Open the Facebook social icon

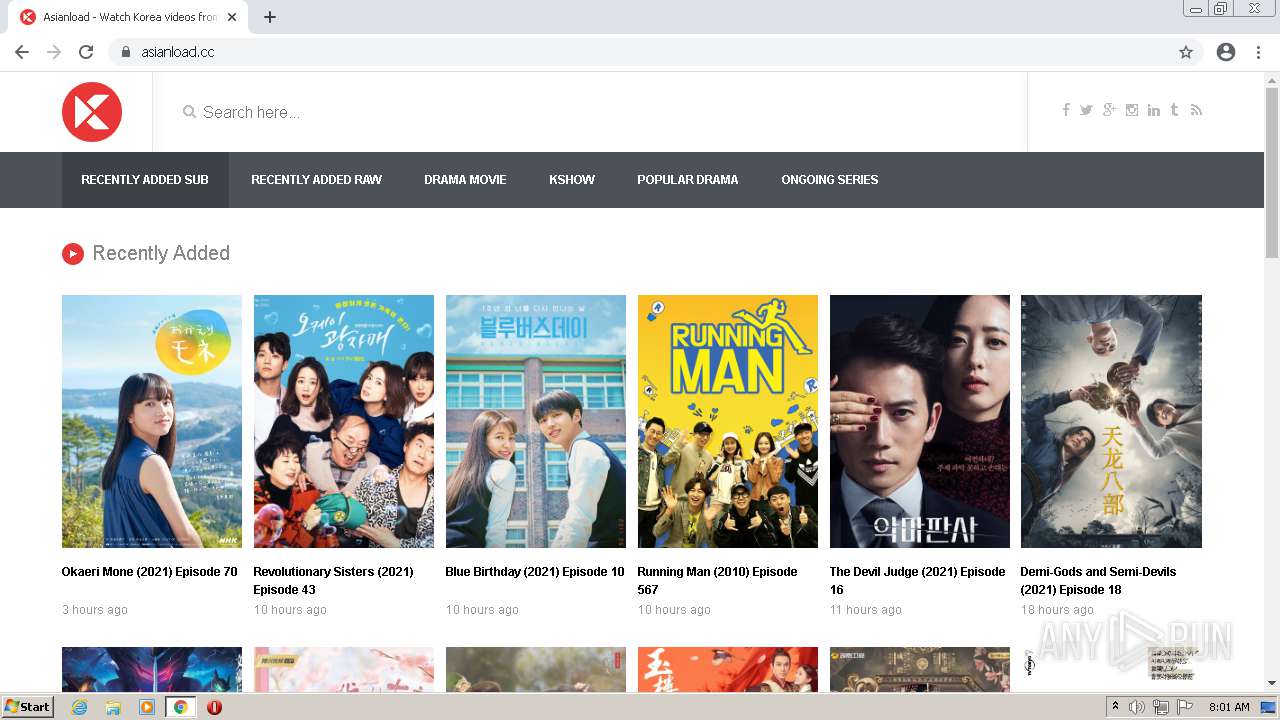tap(1066, 110)
